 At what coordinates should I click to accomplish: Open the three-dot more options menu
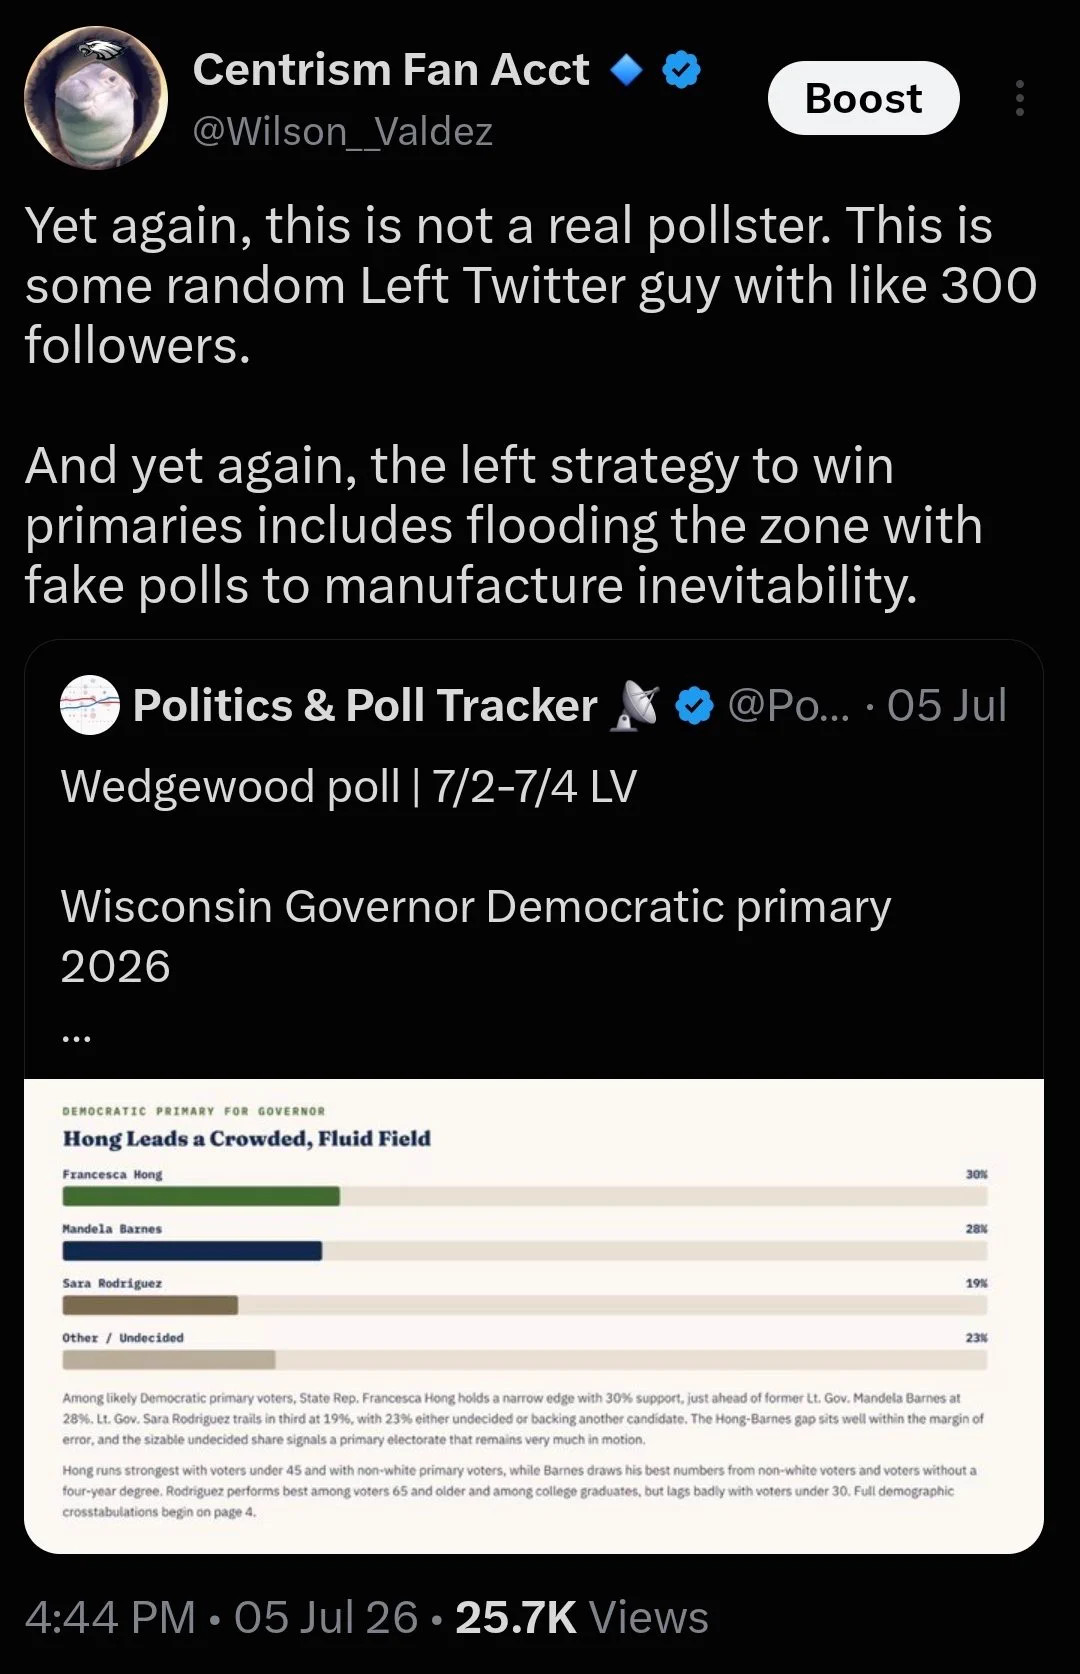[x=1019, y=98]
